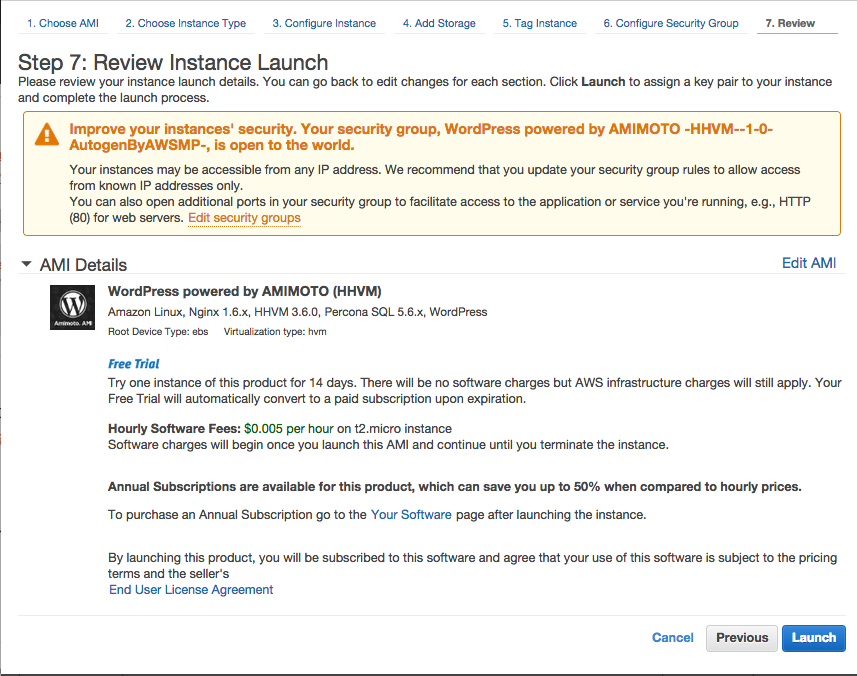Open the End User License Agreement
The width and height of the screenshot is (857, 676).
click(191, 590)
